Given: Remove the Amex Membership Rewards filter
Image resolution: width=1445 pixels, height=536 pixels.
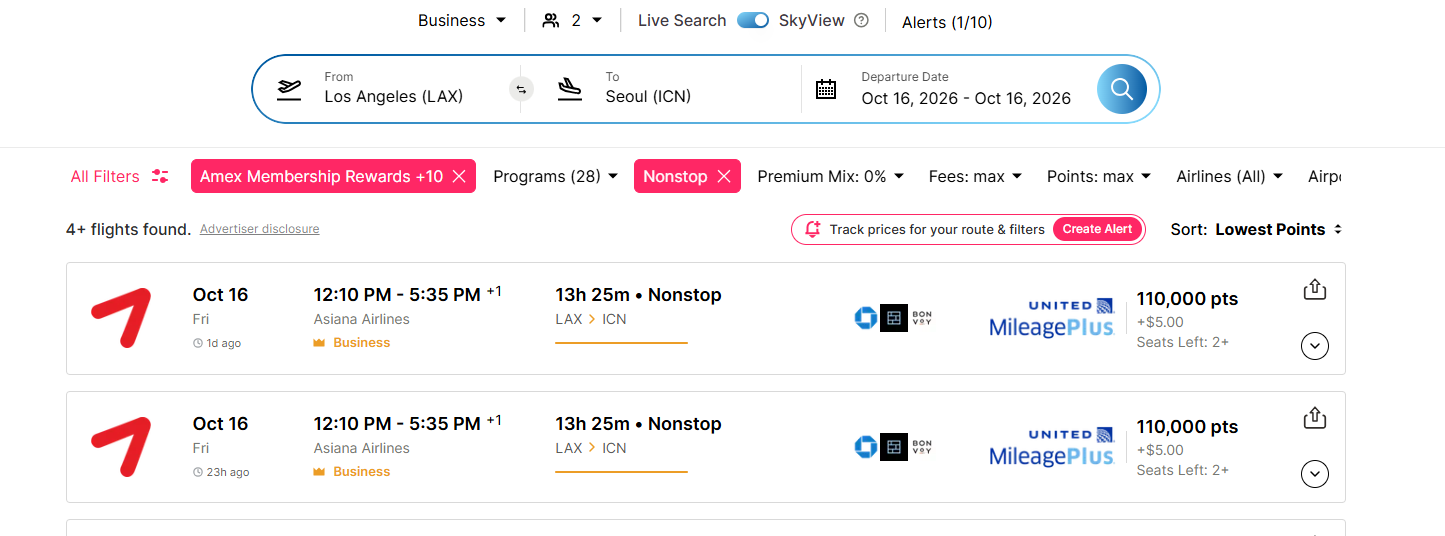Looking at the screenshot, I should 459,176.
